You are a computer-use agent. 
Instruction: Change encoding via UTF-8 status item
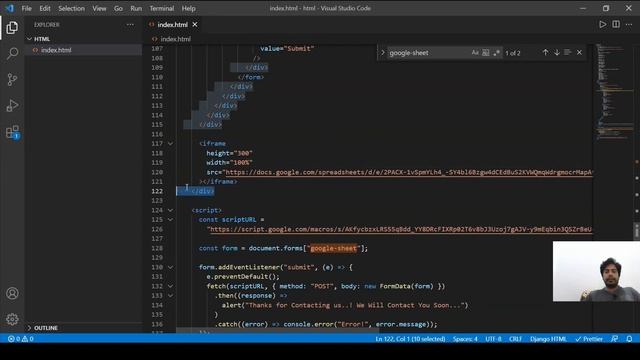(493, 339)
